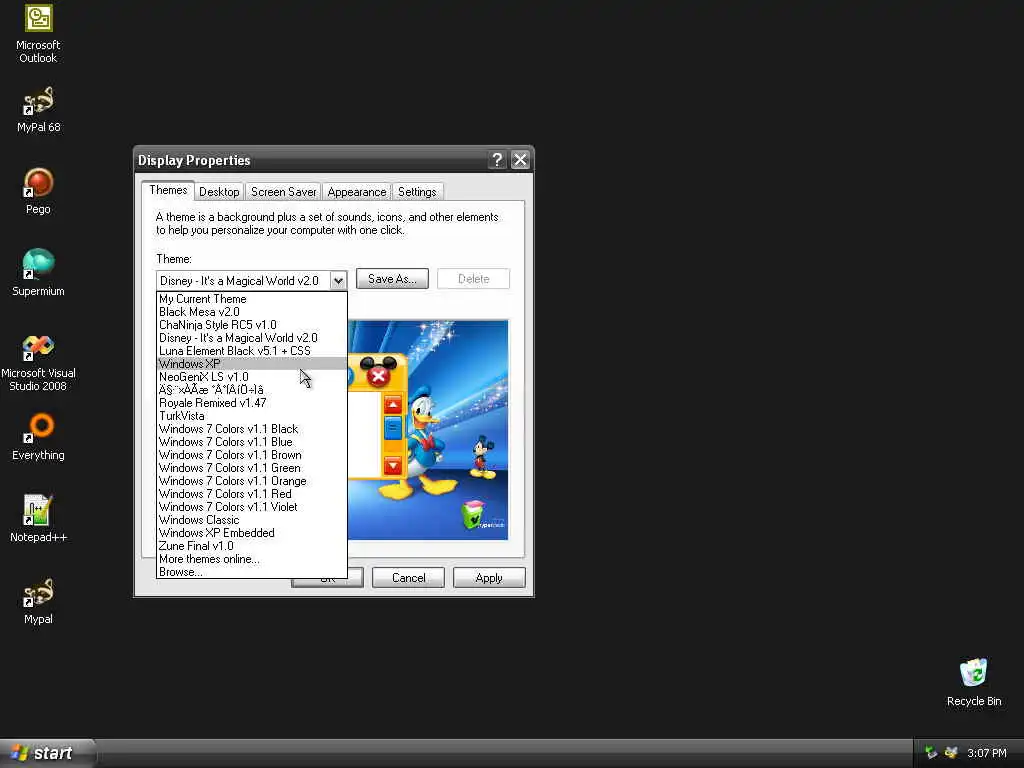The width and height of the screenshot is (1024, 768).
Task: Close the Display Properties dialog
Action: [x=520, y=160]
